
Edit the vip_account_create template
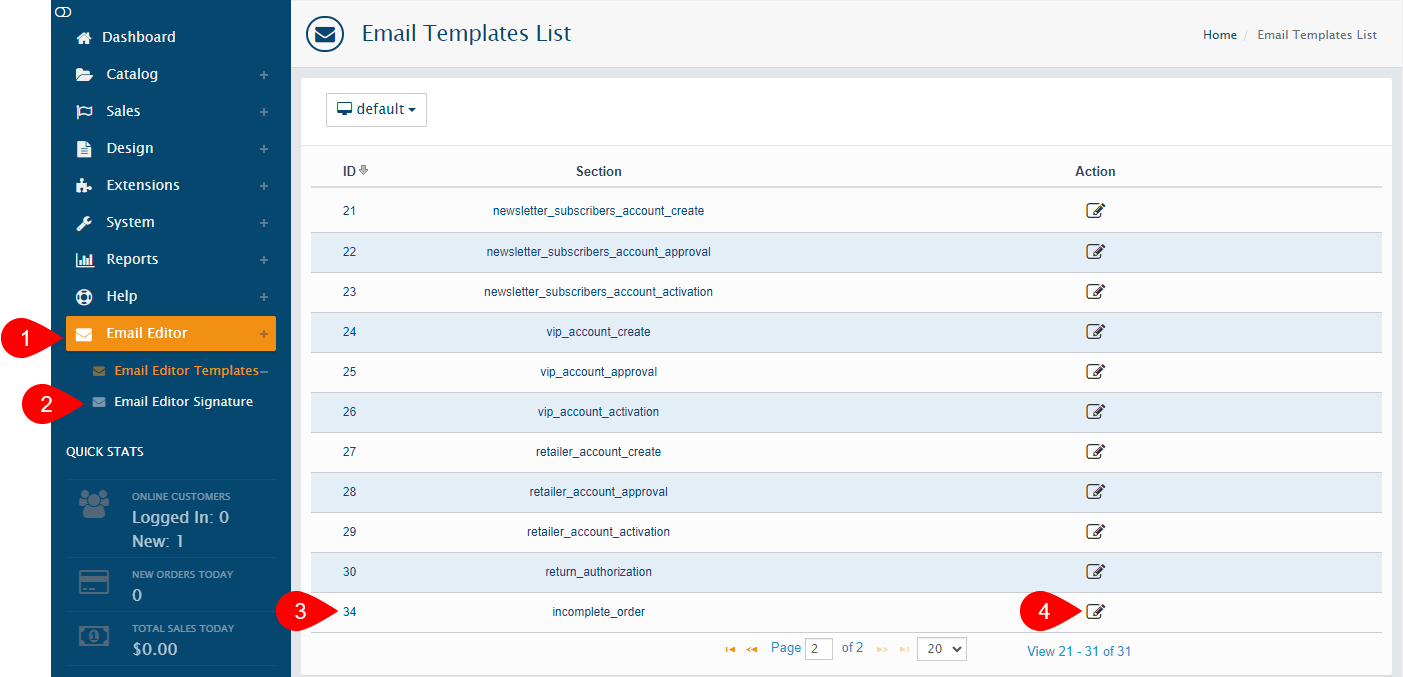[1095, 331]
